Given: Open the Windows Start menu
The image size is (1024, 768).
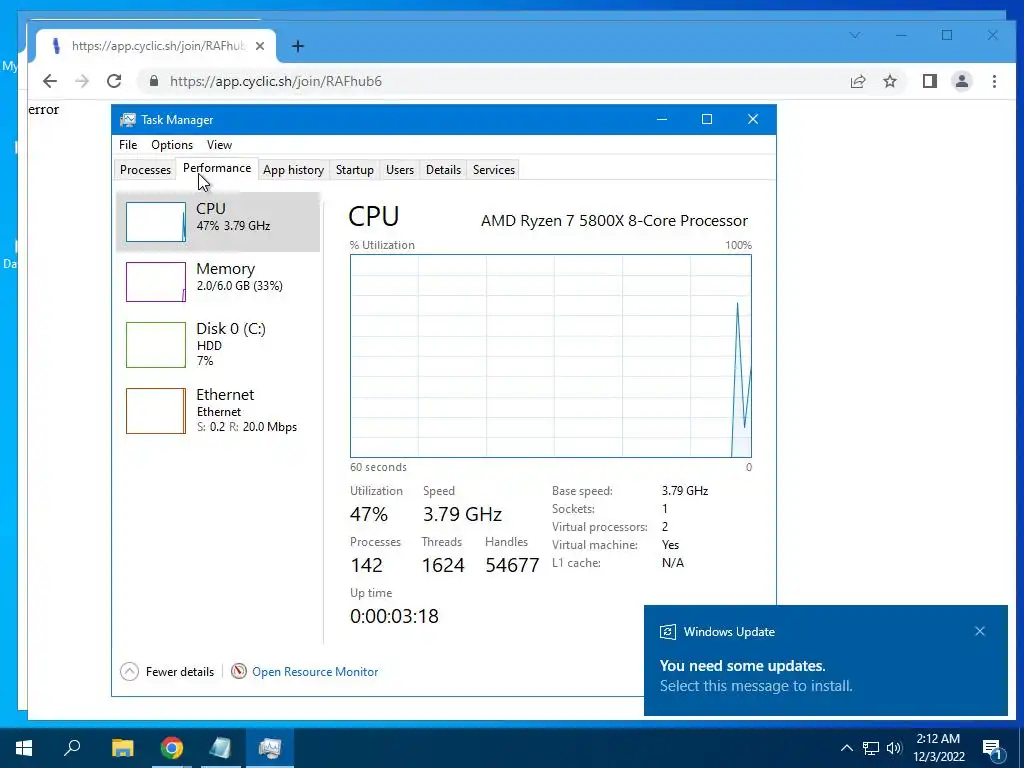Looking at the screenshot, I should point(24,748).
